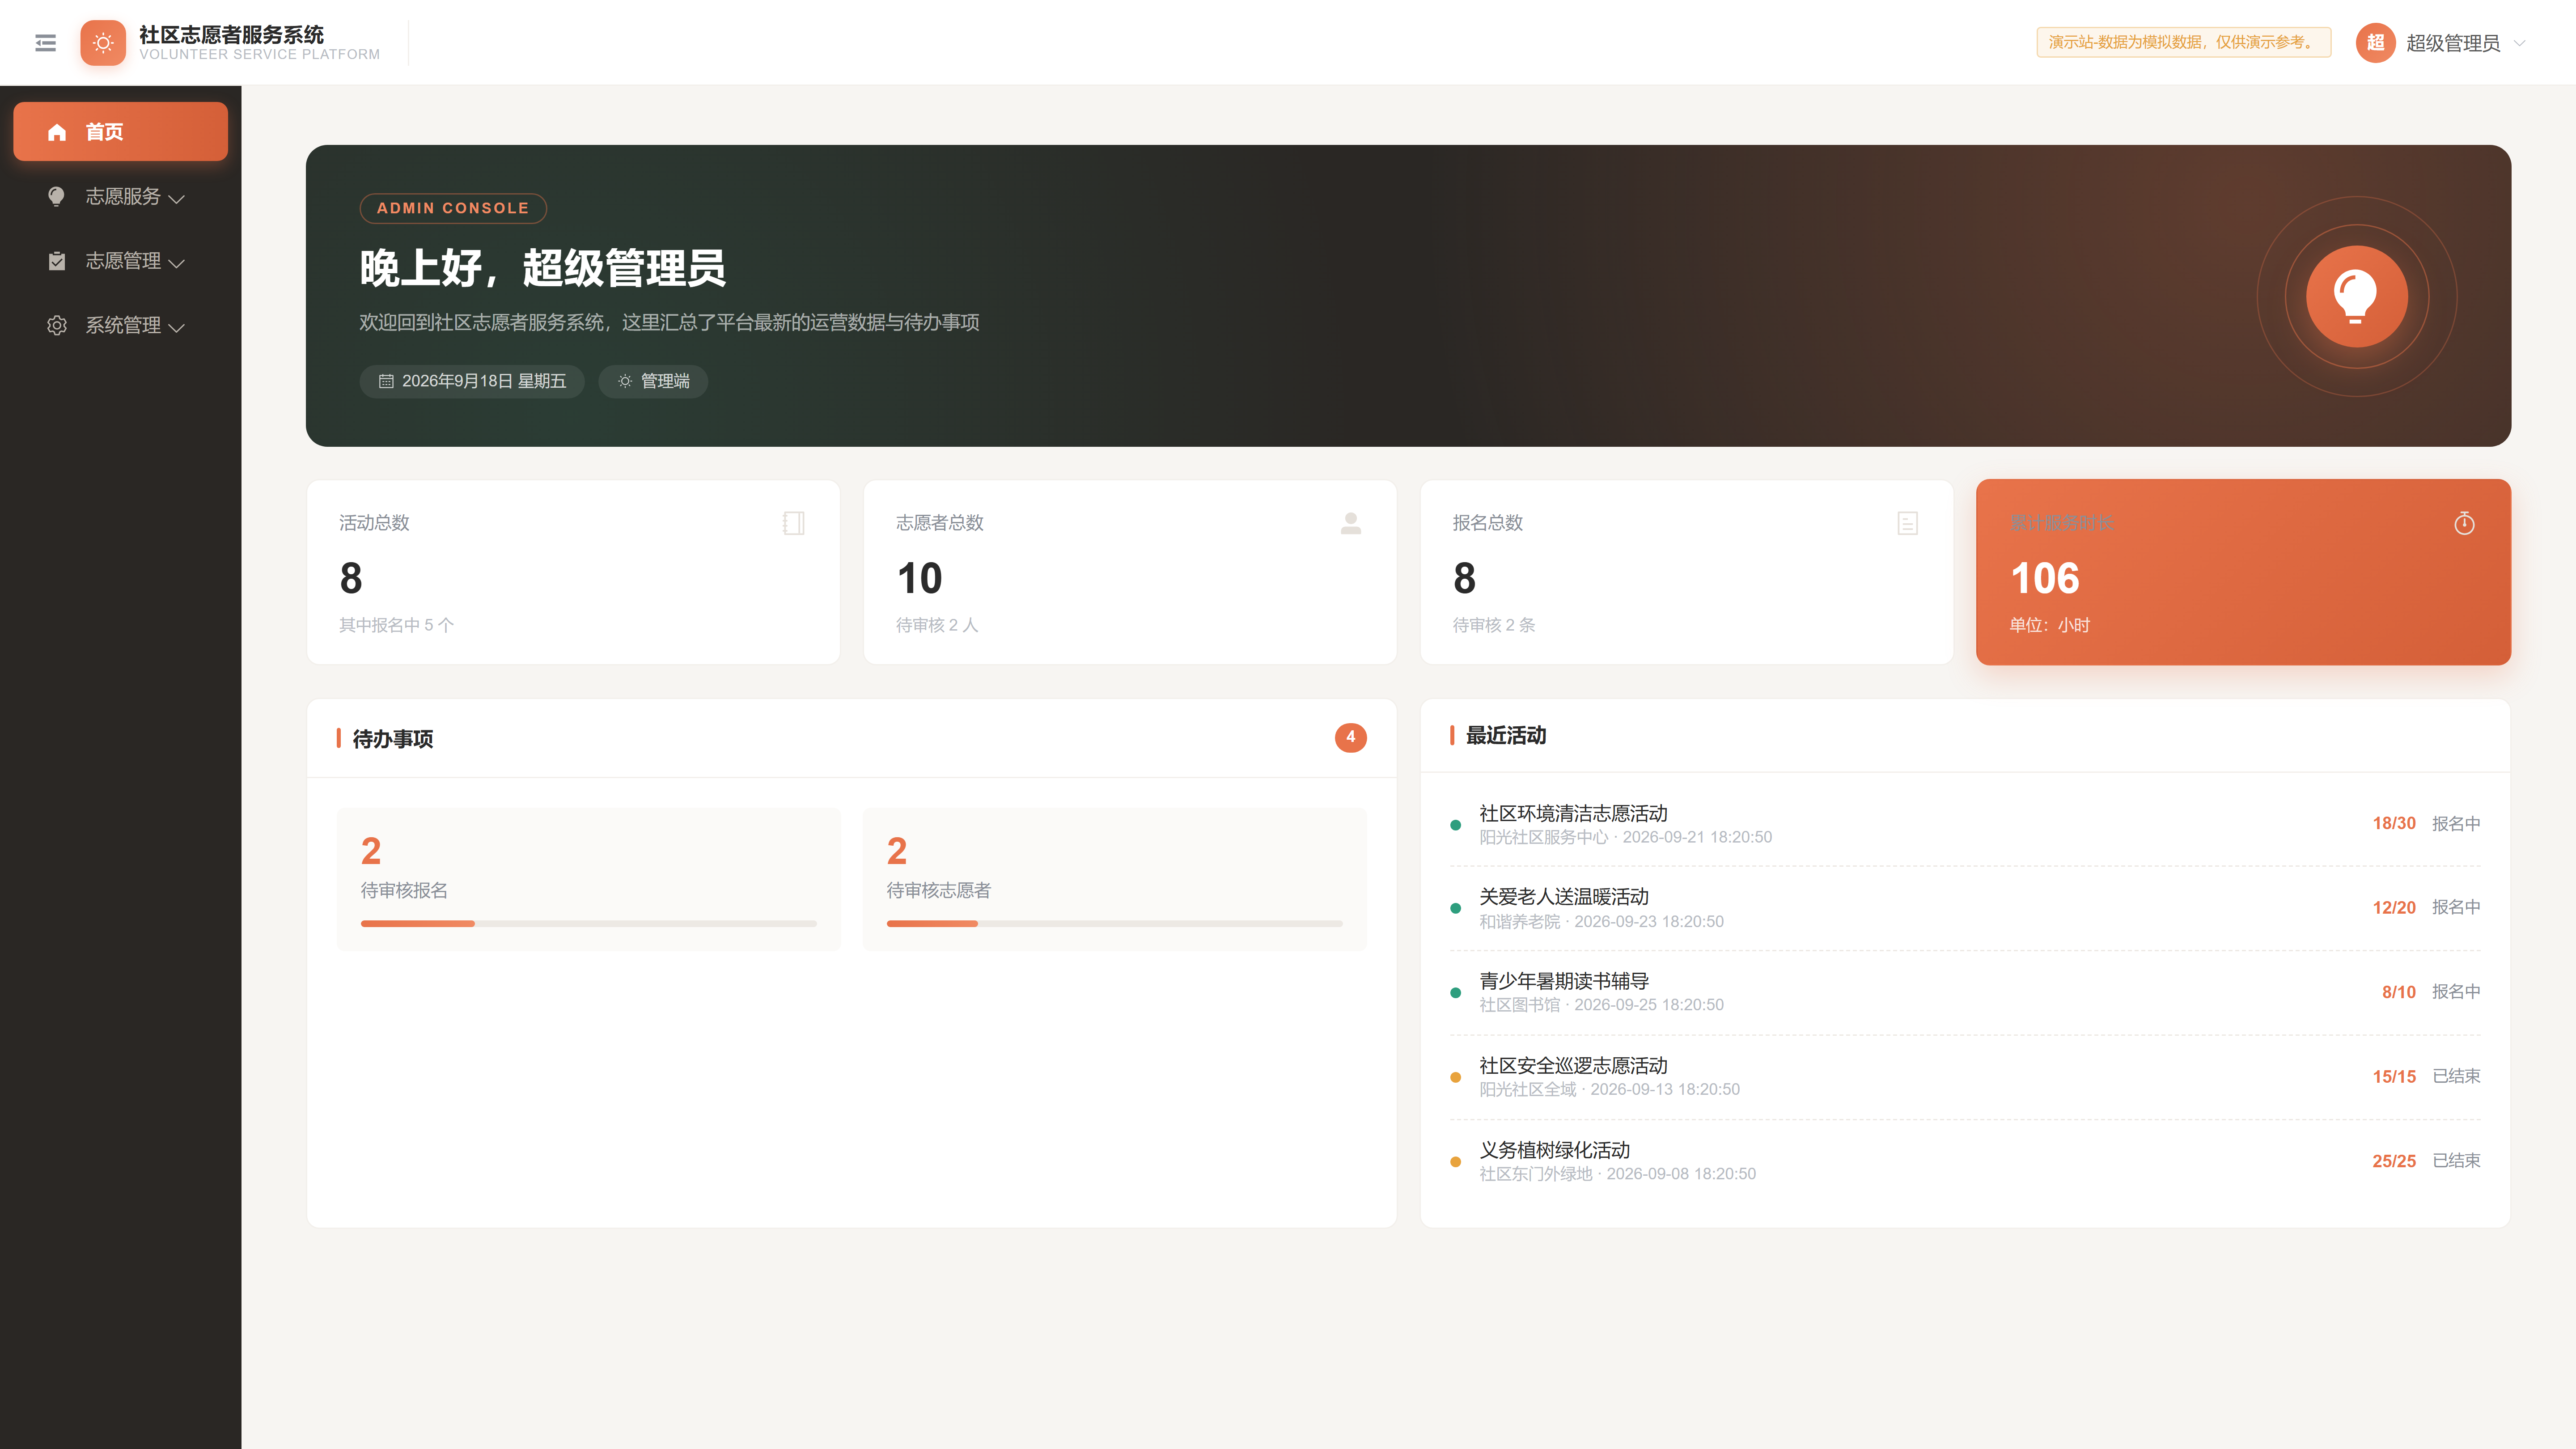Click the 待审核报名 progress bar
This screenshot has width=2576, height=1449.
pyautogui.click(x=589, y=924)
